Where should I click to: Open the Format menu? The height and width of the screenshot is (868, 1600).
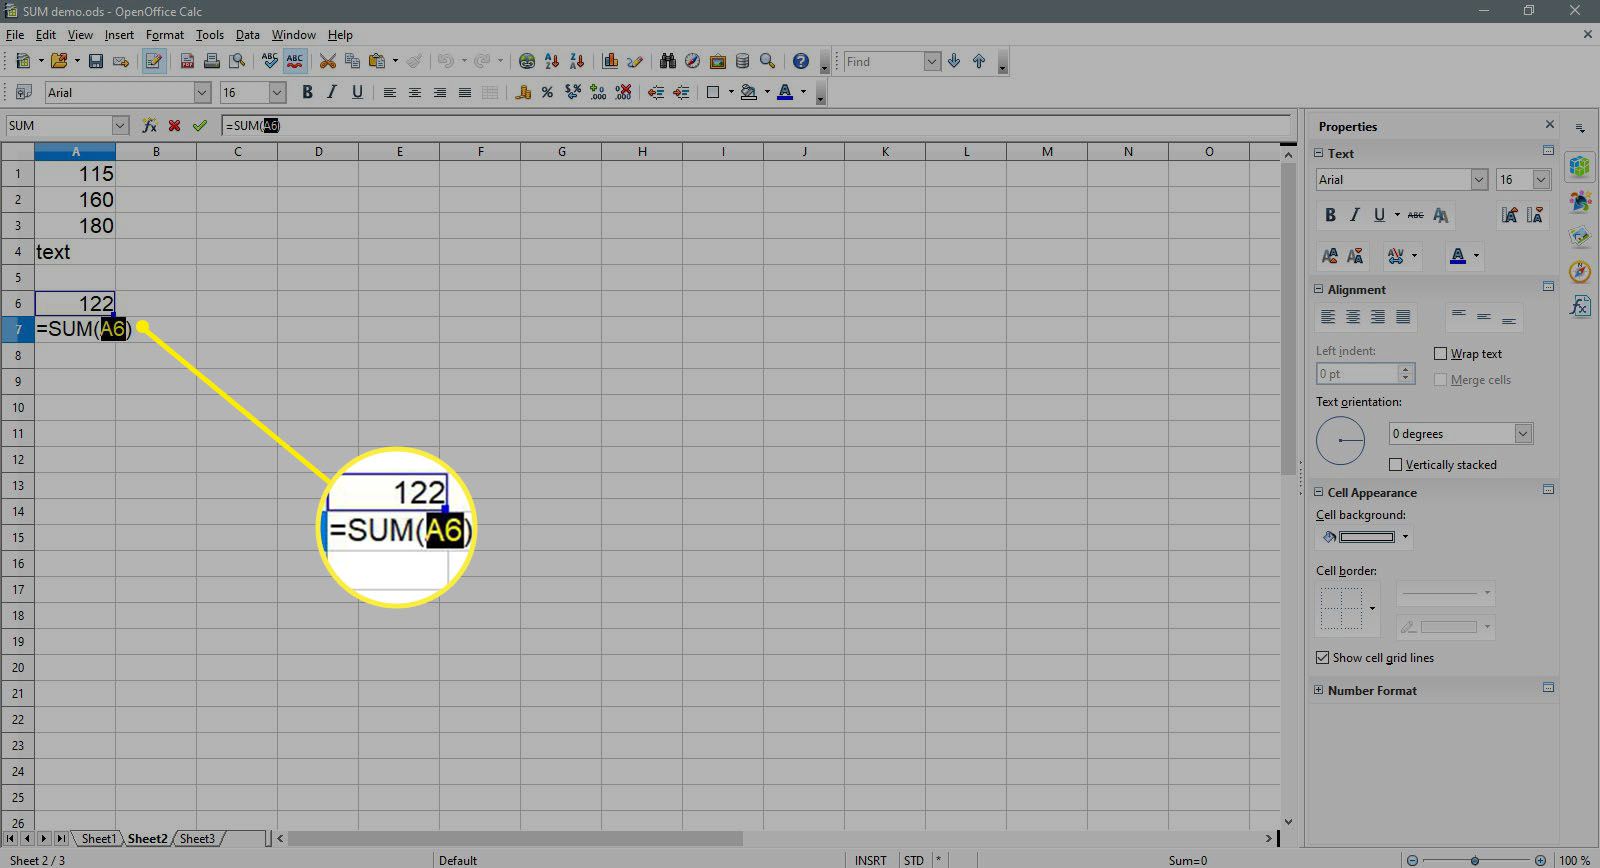(165, 35)
